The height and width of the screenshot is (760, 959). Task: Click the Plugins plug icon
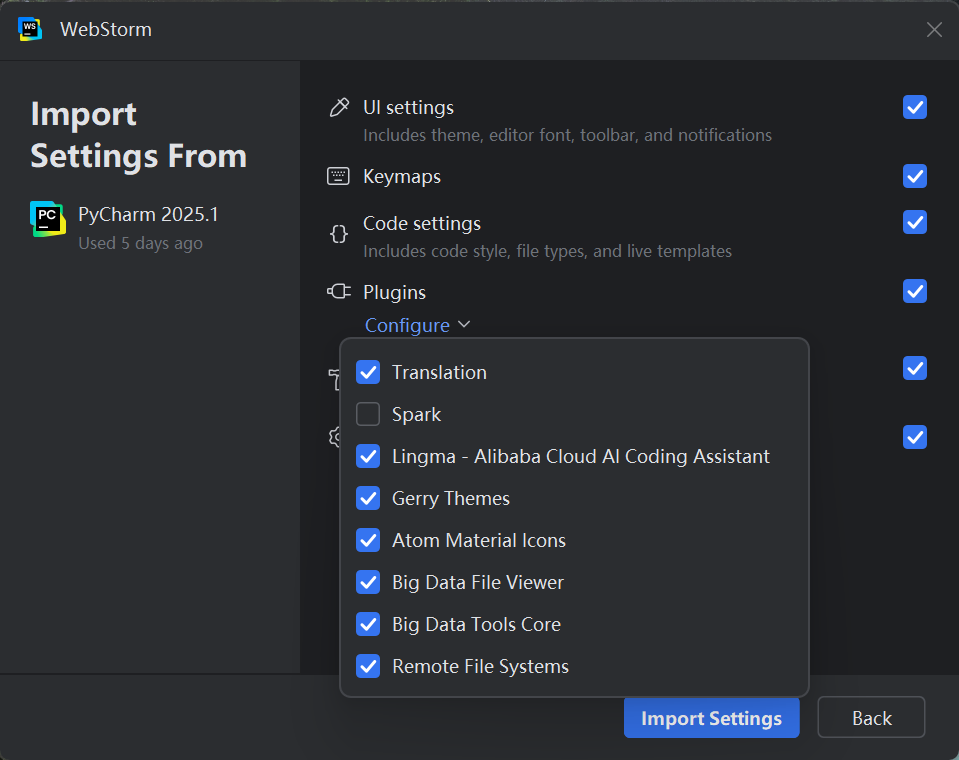click(339, 292)
